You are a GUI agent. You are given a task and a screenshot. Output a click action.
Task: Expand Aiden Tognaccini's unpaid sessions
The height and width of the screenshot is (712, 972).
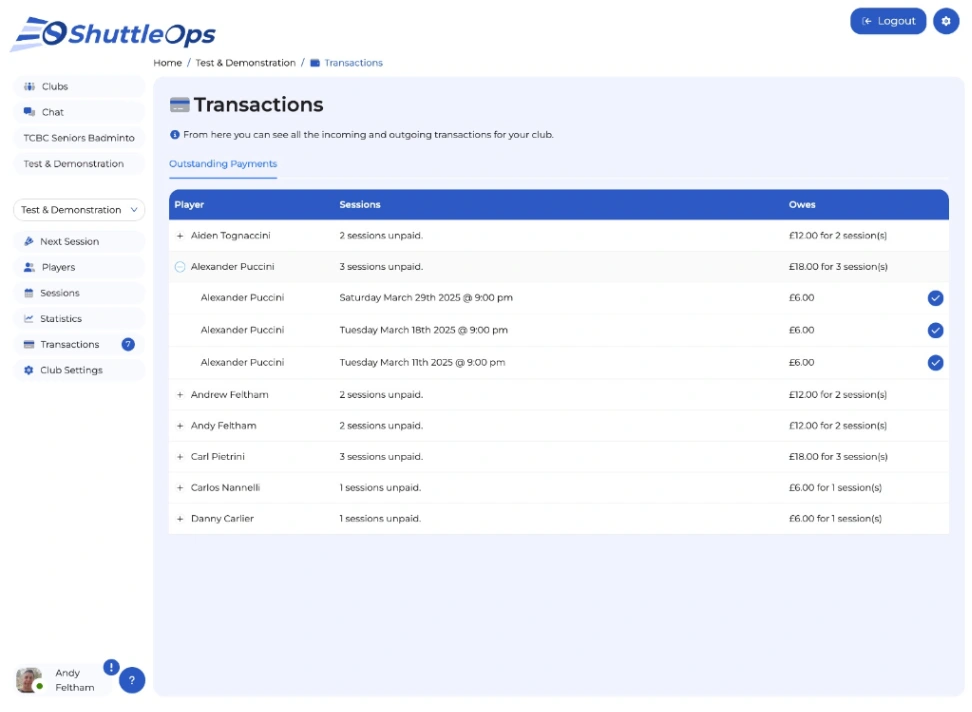[x=180, y=236]
